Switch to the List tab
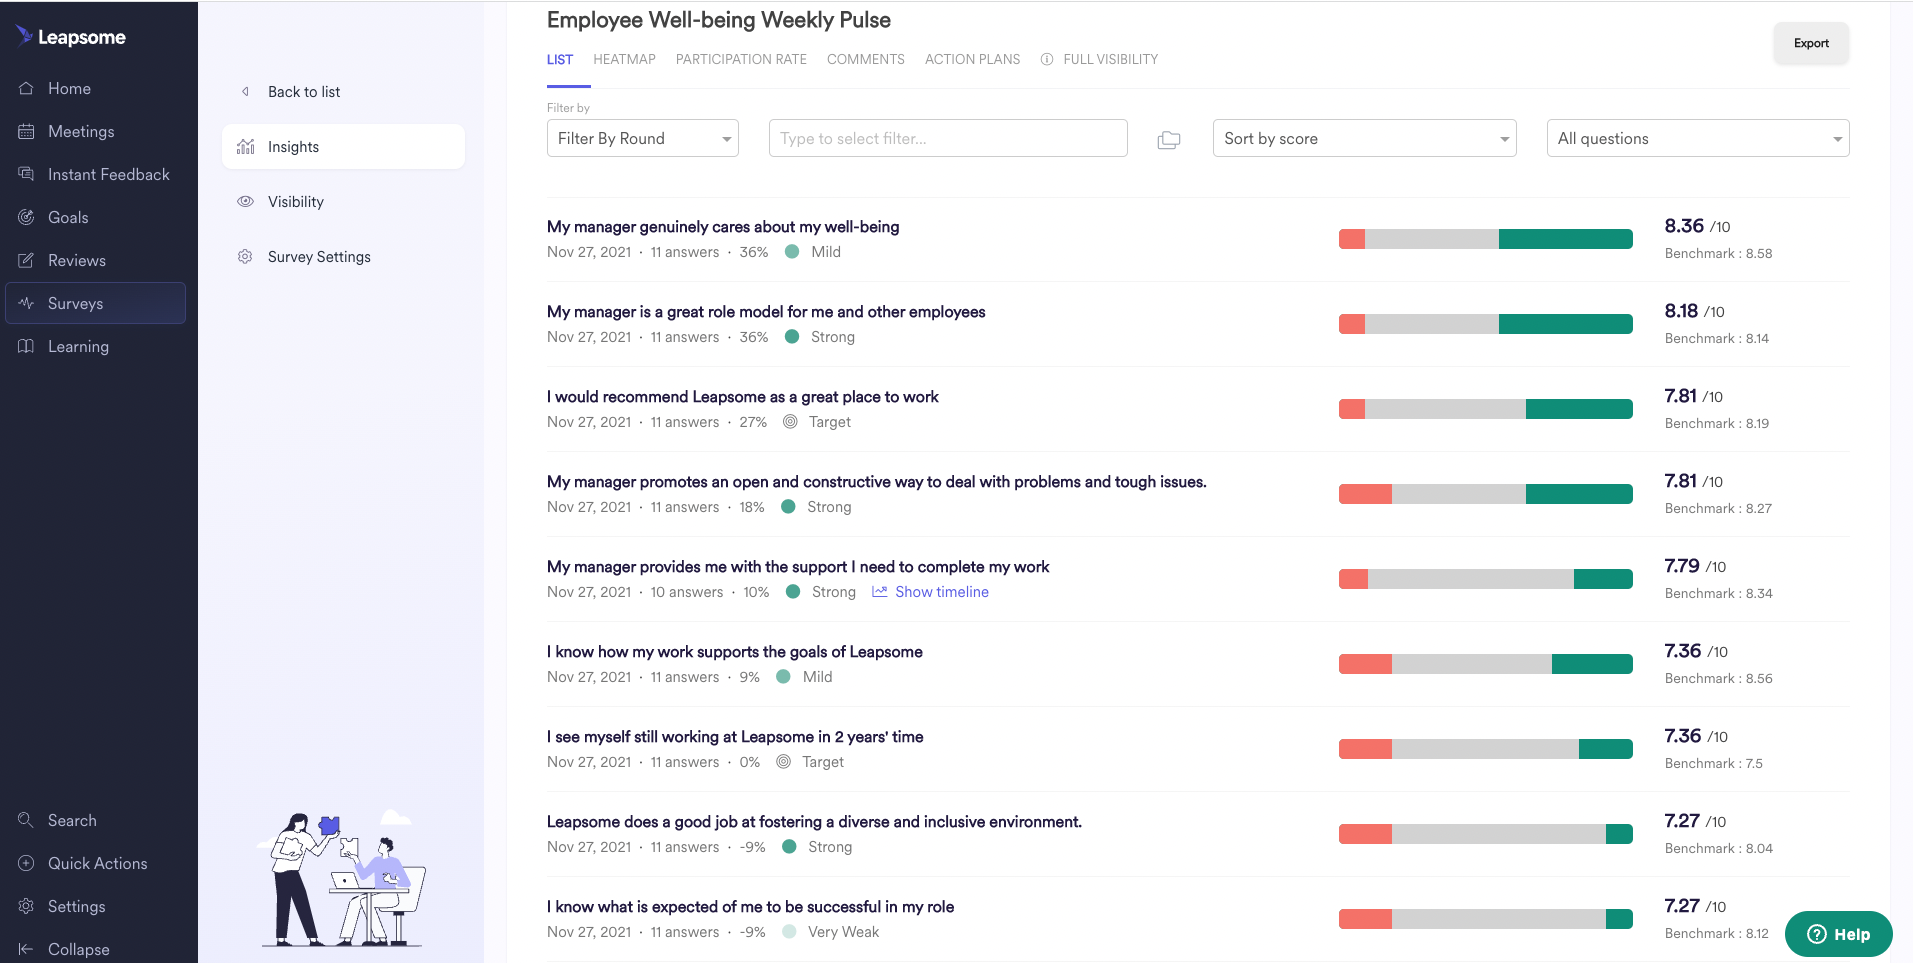Image resolution: width=1913 pixels, height=963 pixels. pyautogui.click(x=560, y=59)
